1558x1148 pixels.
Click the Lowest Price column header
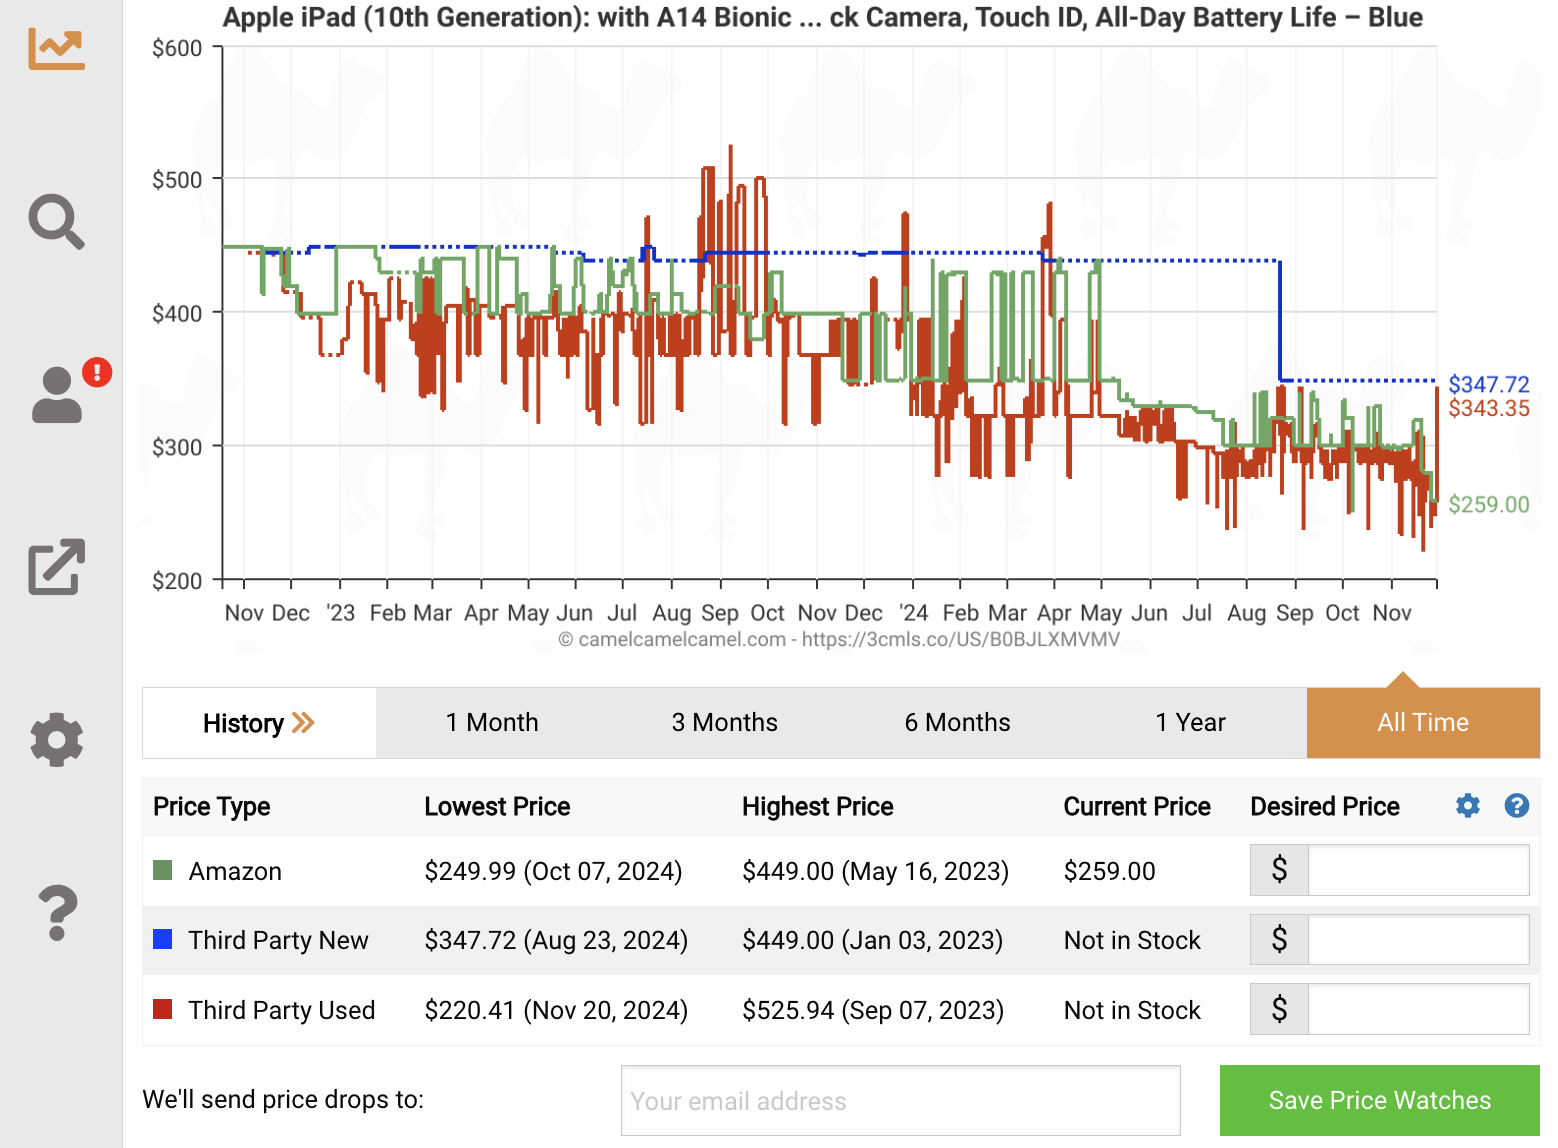[x=497, y=806]
